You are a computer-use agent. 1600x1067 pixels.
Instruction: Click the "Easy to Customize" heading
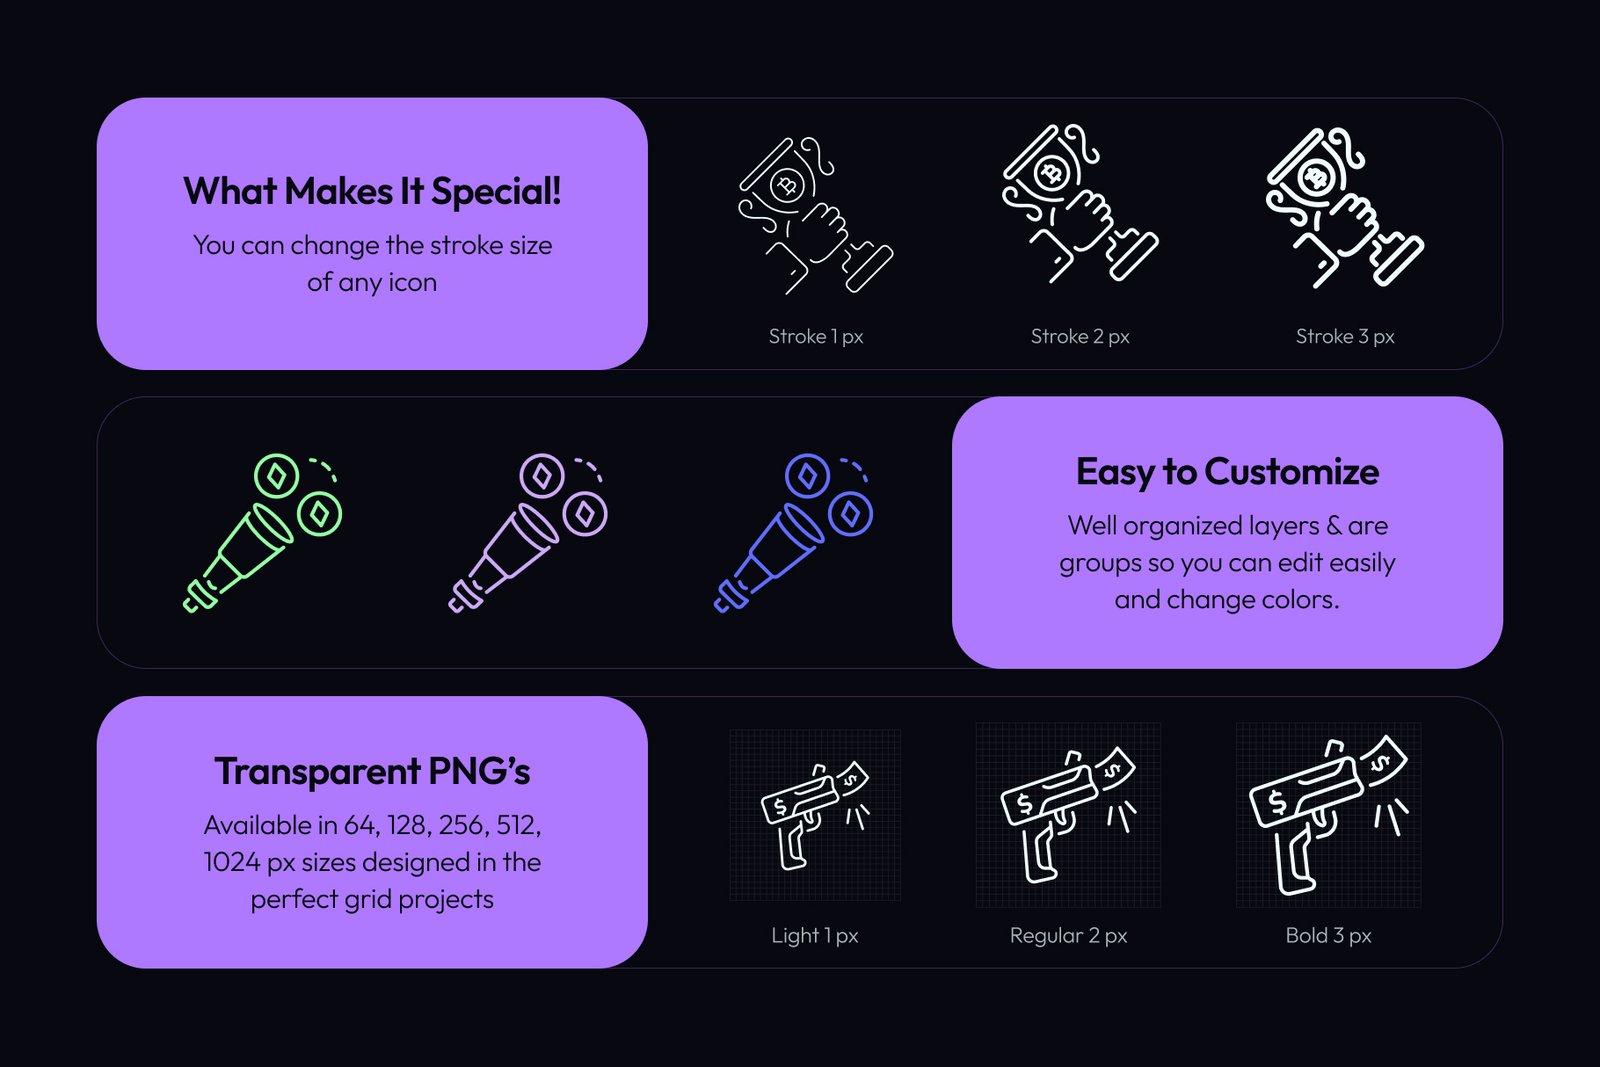pos(1227,471)
